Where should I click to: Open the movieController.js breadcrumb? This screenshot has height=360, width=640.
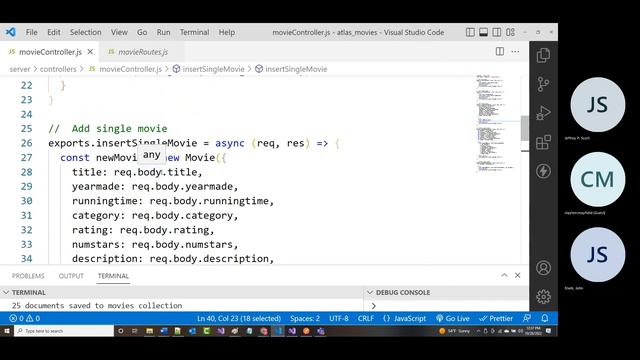[126, 69]
